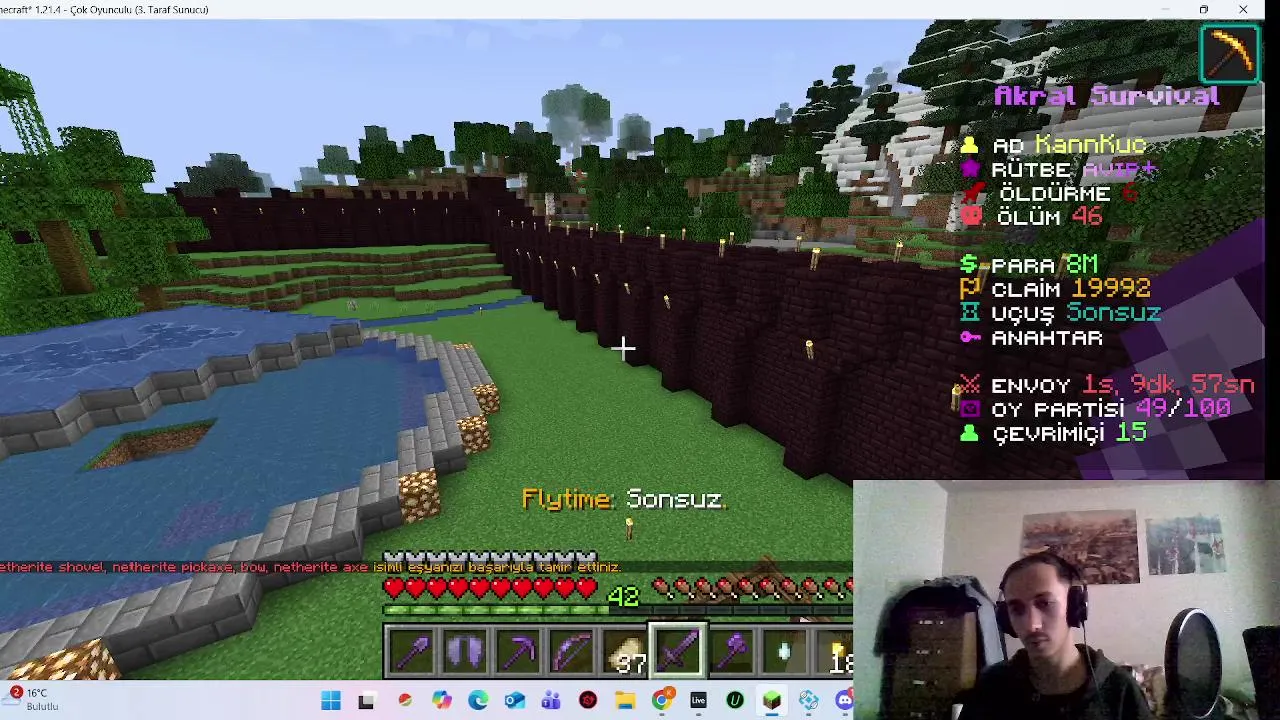Click the red skull icon beside ÖLÜM
Image resolution: width=1280 pixels, height=720 pixels.
(970, 217)
